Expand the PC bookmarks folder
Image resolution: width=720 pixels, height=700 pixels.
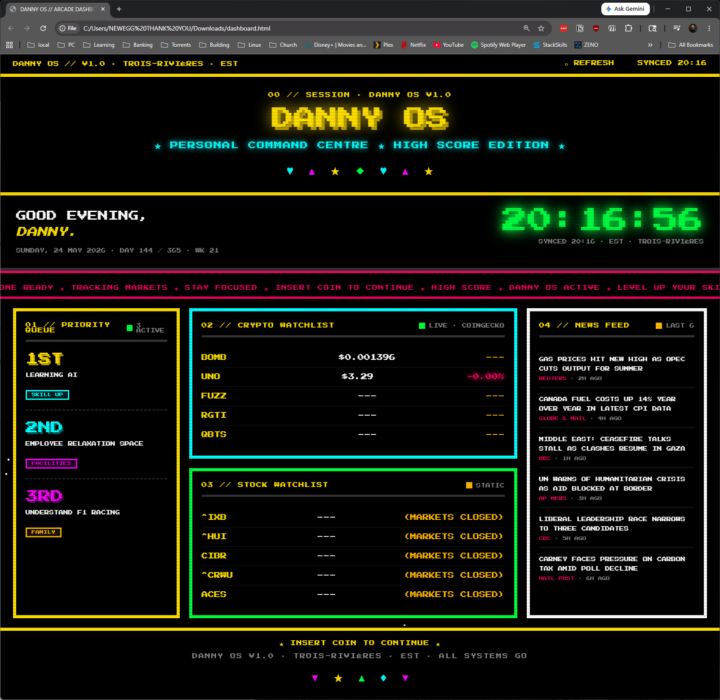pos(66,45)
